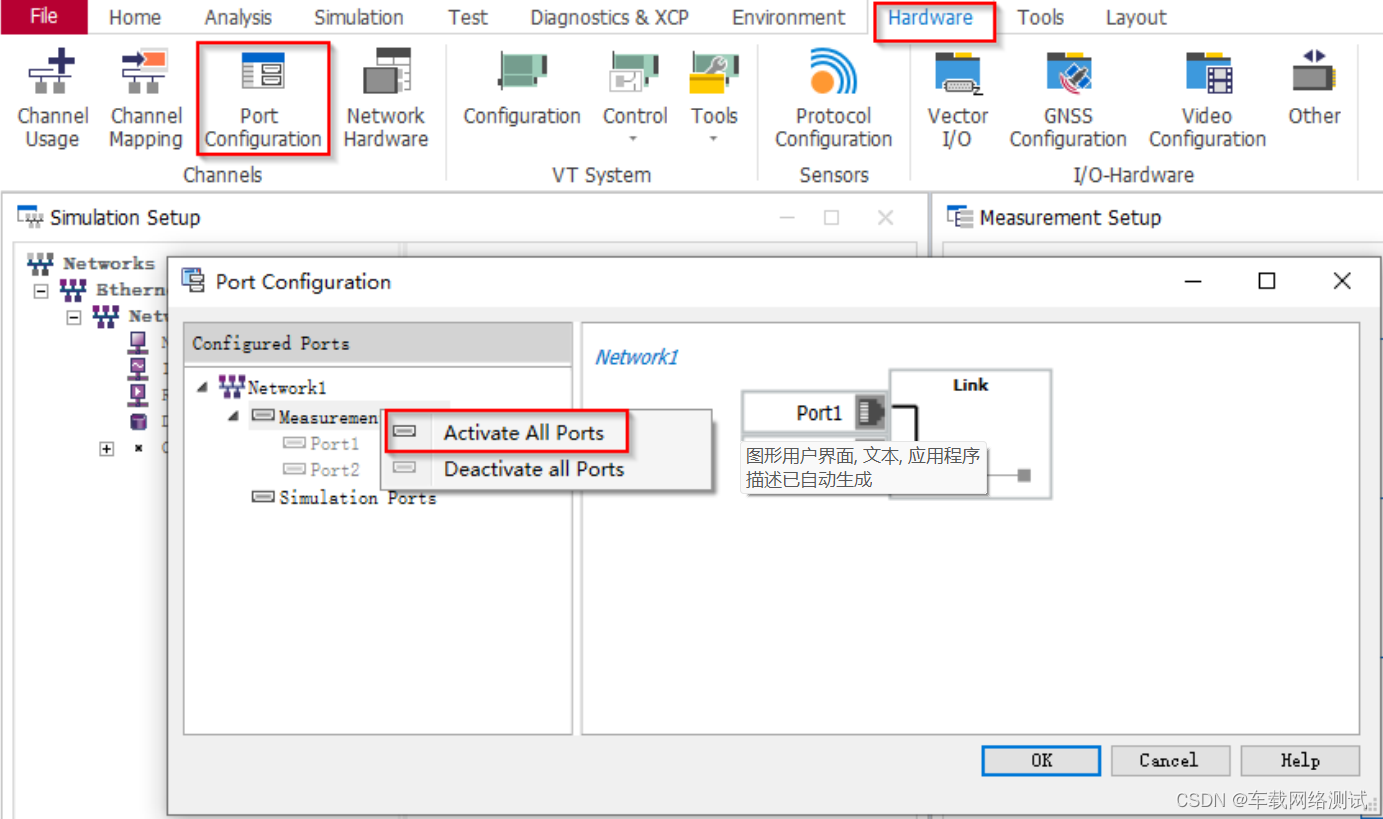Open Video Configuration
The image size is (1383, 819).
tap(1207, 99)
